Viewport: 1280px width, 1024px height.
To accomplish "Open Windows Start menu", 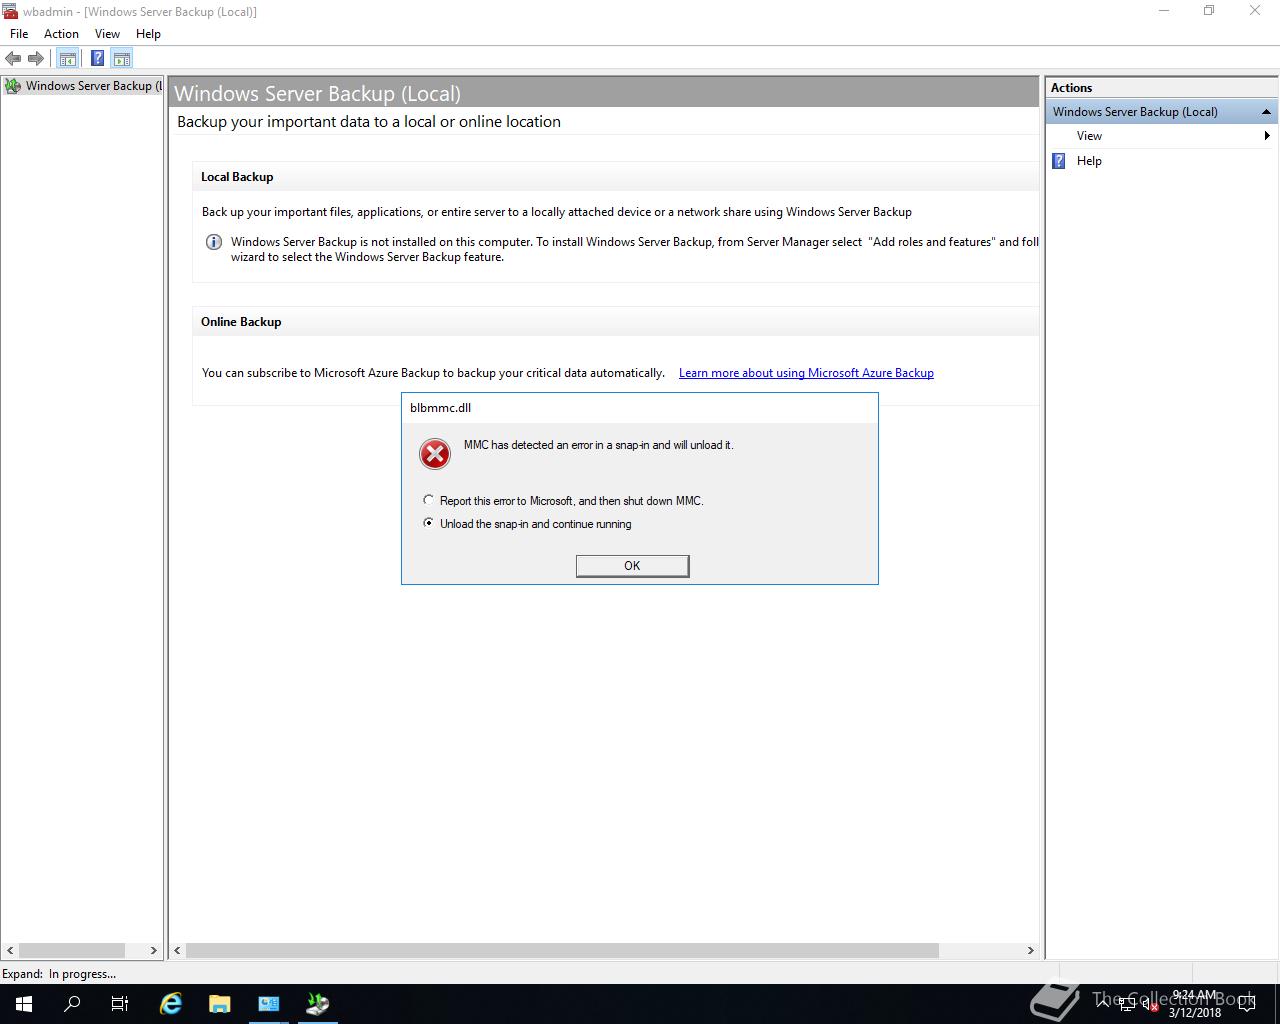I will tap(24, 1004).
